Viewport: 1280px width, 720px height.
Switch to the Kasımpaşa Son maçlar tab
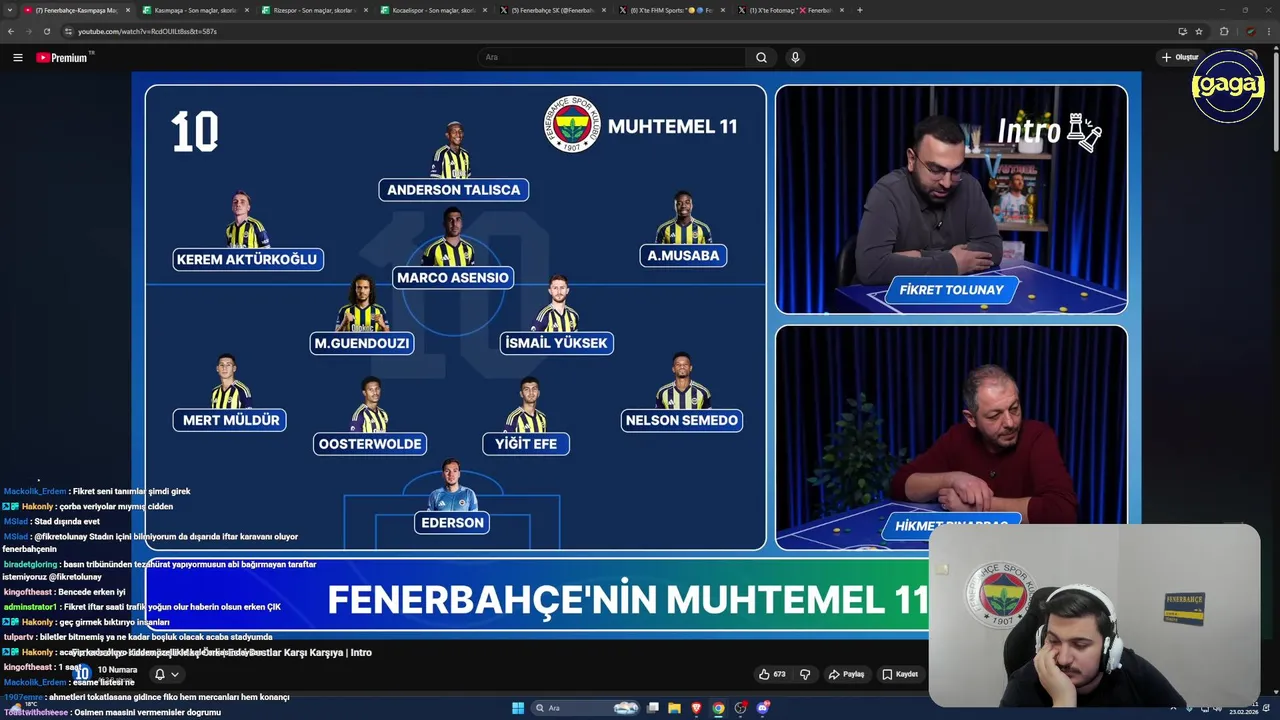(x=195, y=10)
